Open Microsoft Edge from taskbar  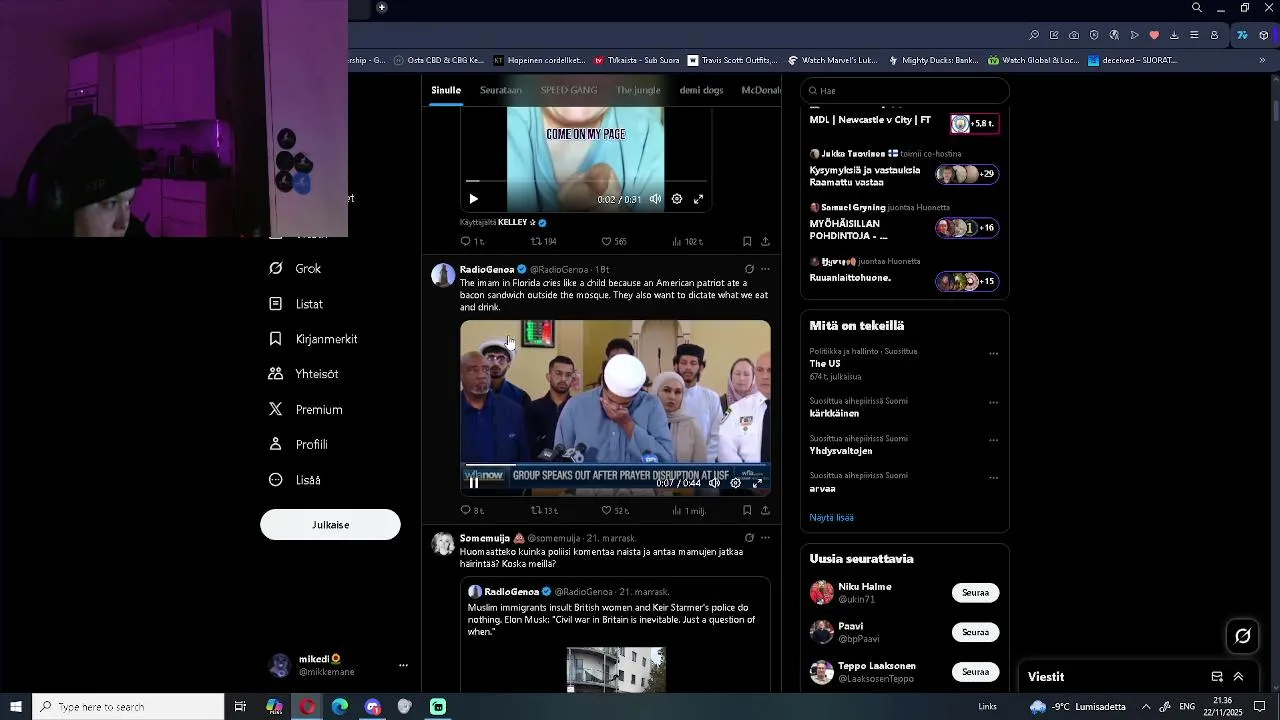coord(340,707)
